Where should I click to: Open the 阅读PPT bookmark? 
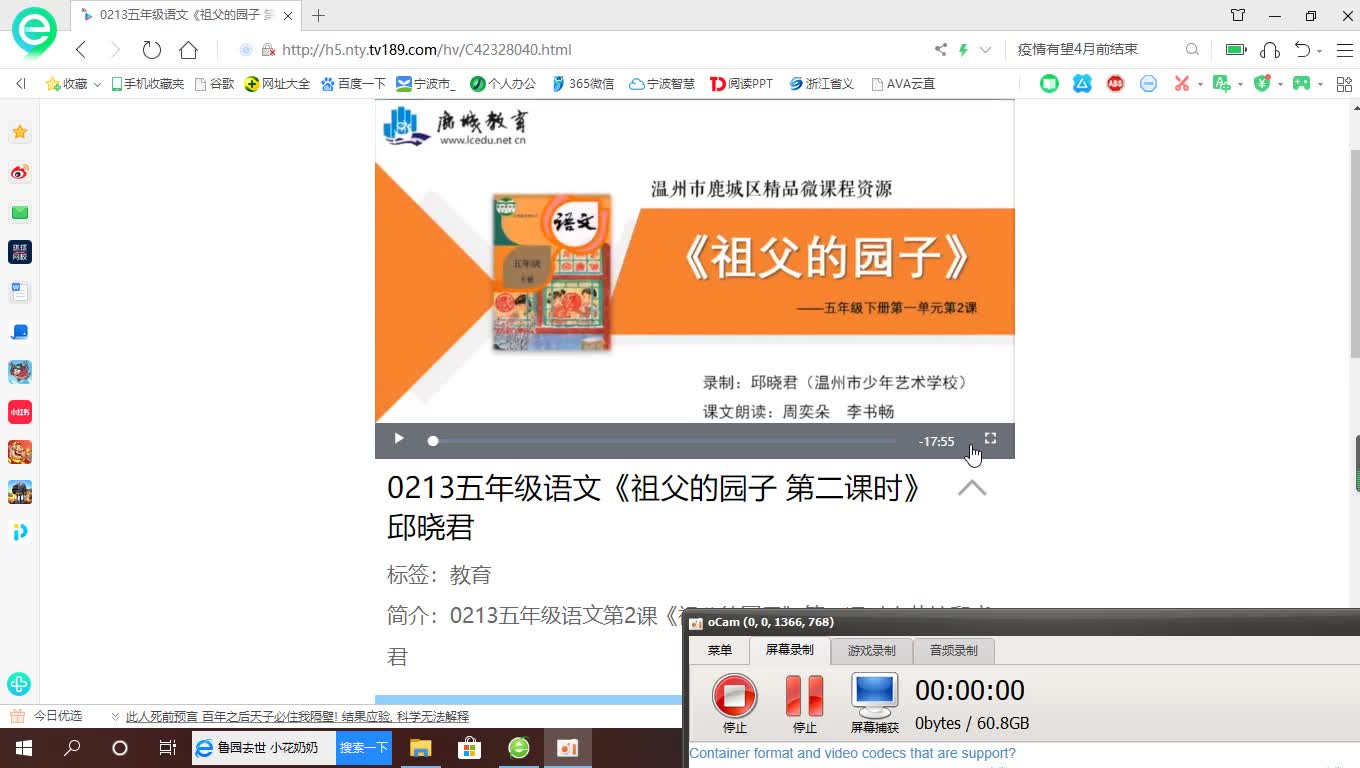[x=741, y=84]
